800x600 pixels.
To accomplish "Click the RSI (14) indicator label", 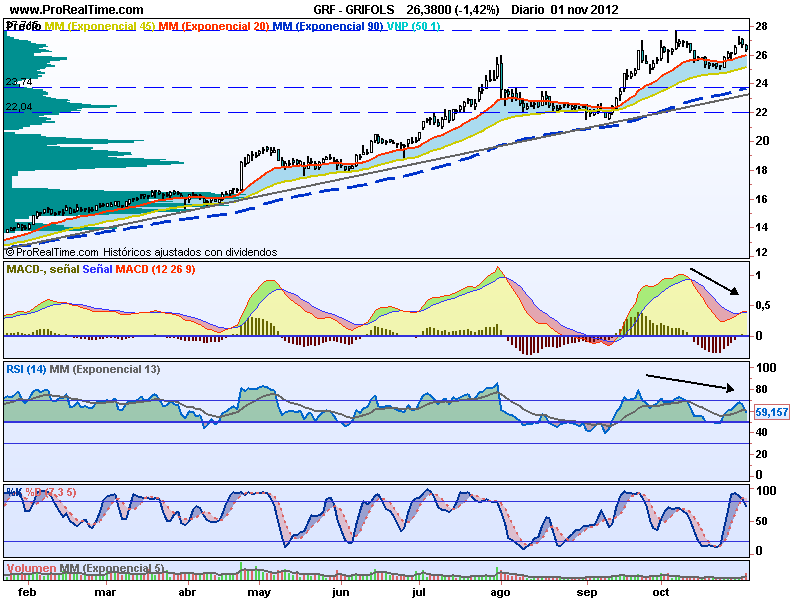I will tap(26, 370).
